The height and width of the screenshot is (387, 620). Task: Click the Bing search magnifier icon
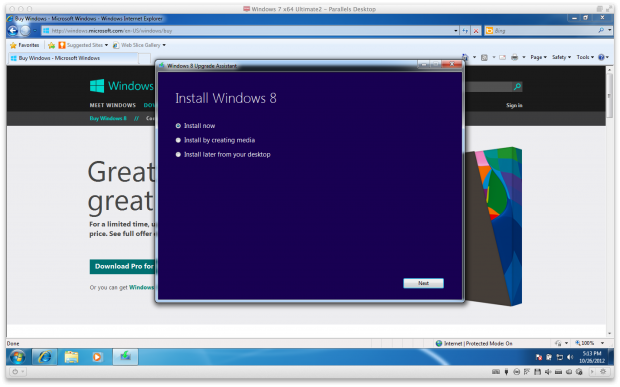[601, 30]
